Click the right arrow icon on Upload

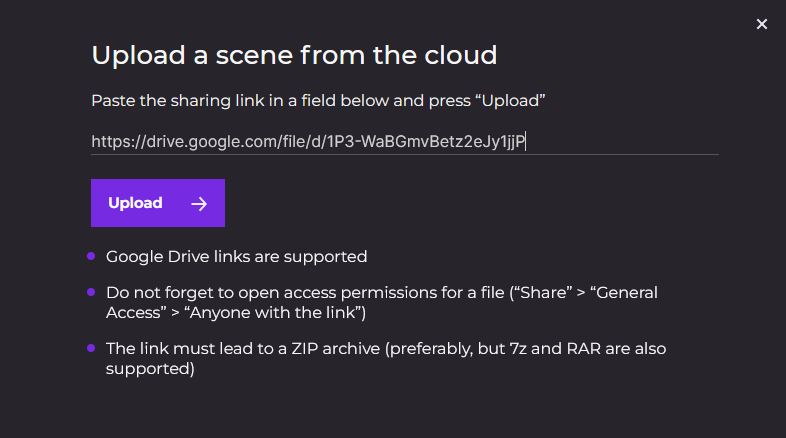[x=200, y=204]
